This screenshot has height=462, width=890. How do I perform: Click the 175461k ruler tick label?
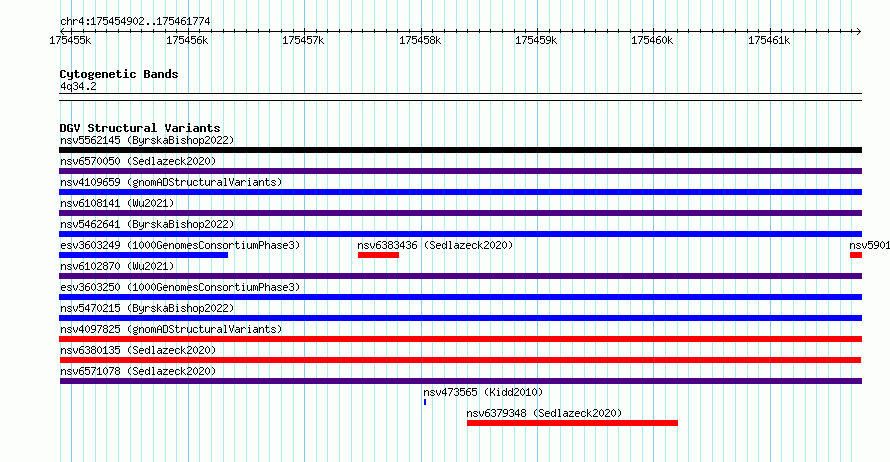[x=769, y=41]
